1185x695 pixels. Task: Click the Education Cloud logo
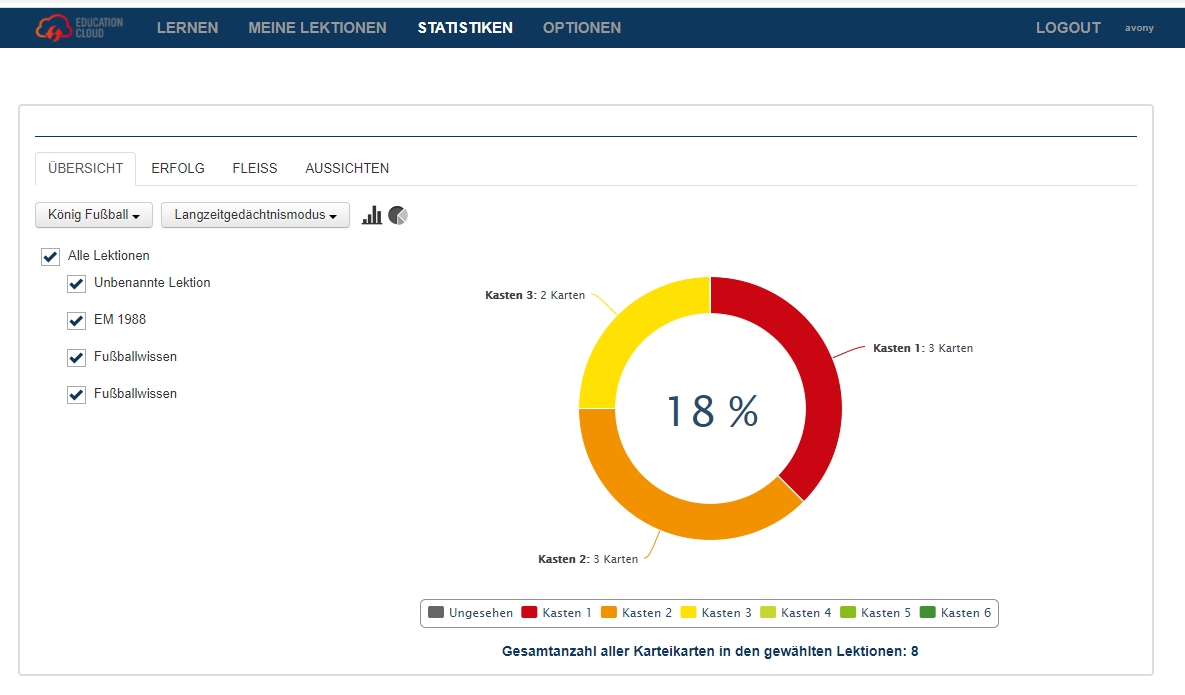coord(80,28)
